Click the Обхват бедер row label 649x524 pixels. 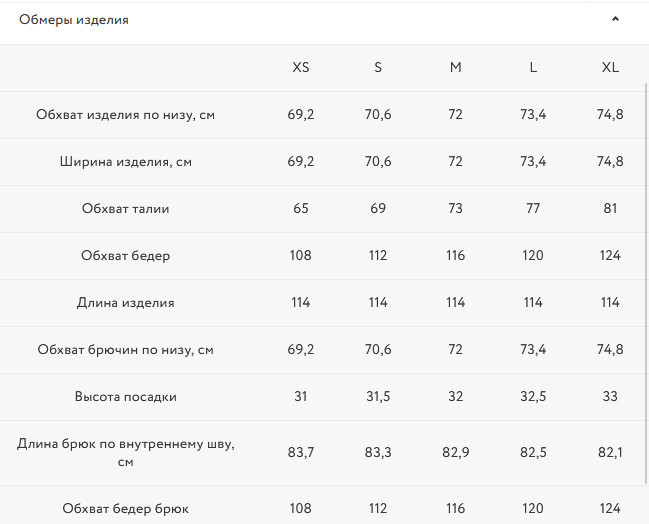[x=126, y=256]
